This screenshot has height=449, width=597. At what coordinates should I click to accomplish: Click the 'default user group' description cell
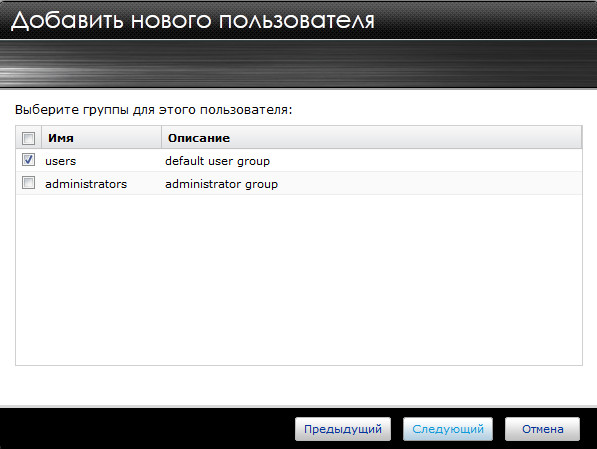tap(217, 161)
